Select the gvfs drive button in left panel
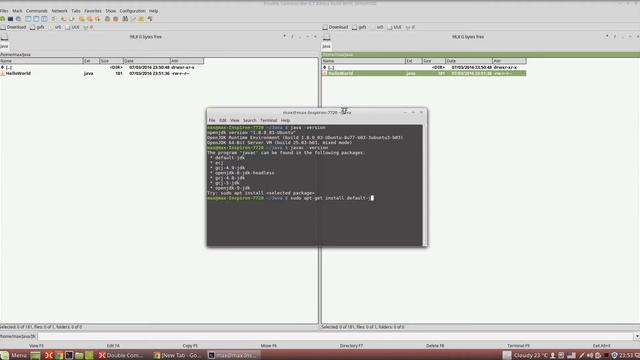This screenshot has height=360, width=640. pyautogui.click(x=37, y=27)
